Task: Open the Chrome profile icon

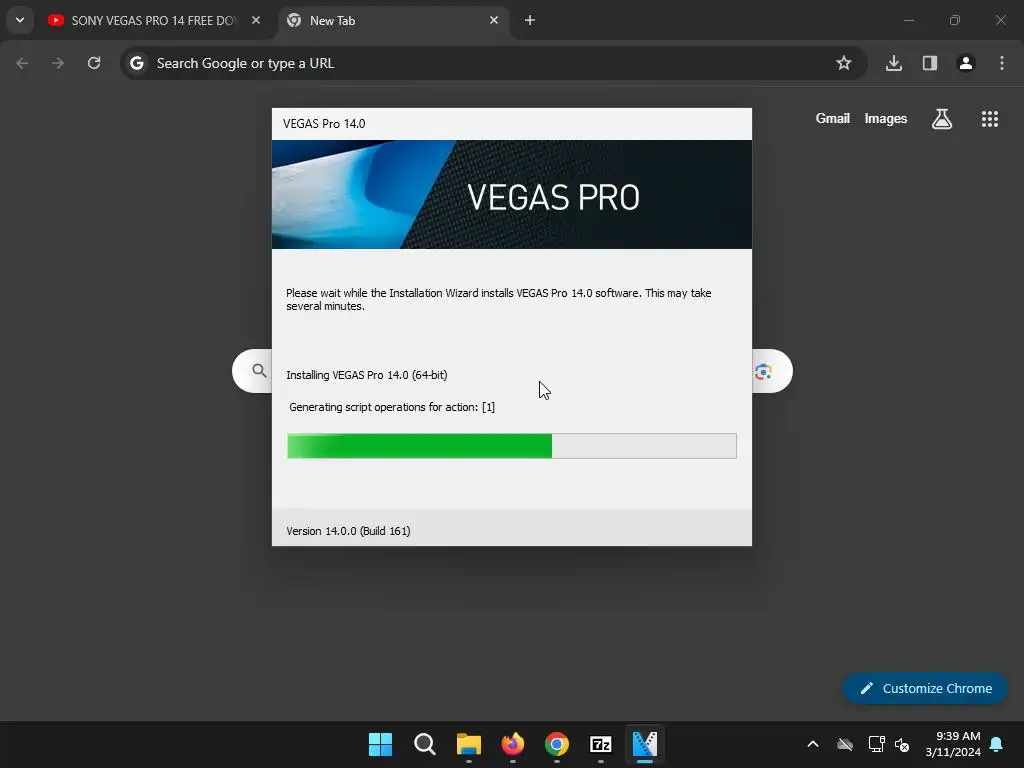Action: pyautogui.click(x=966, y=63)
